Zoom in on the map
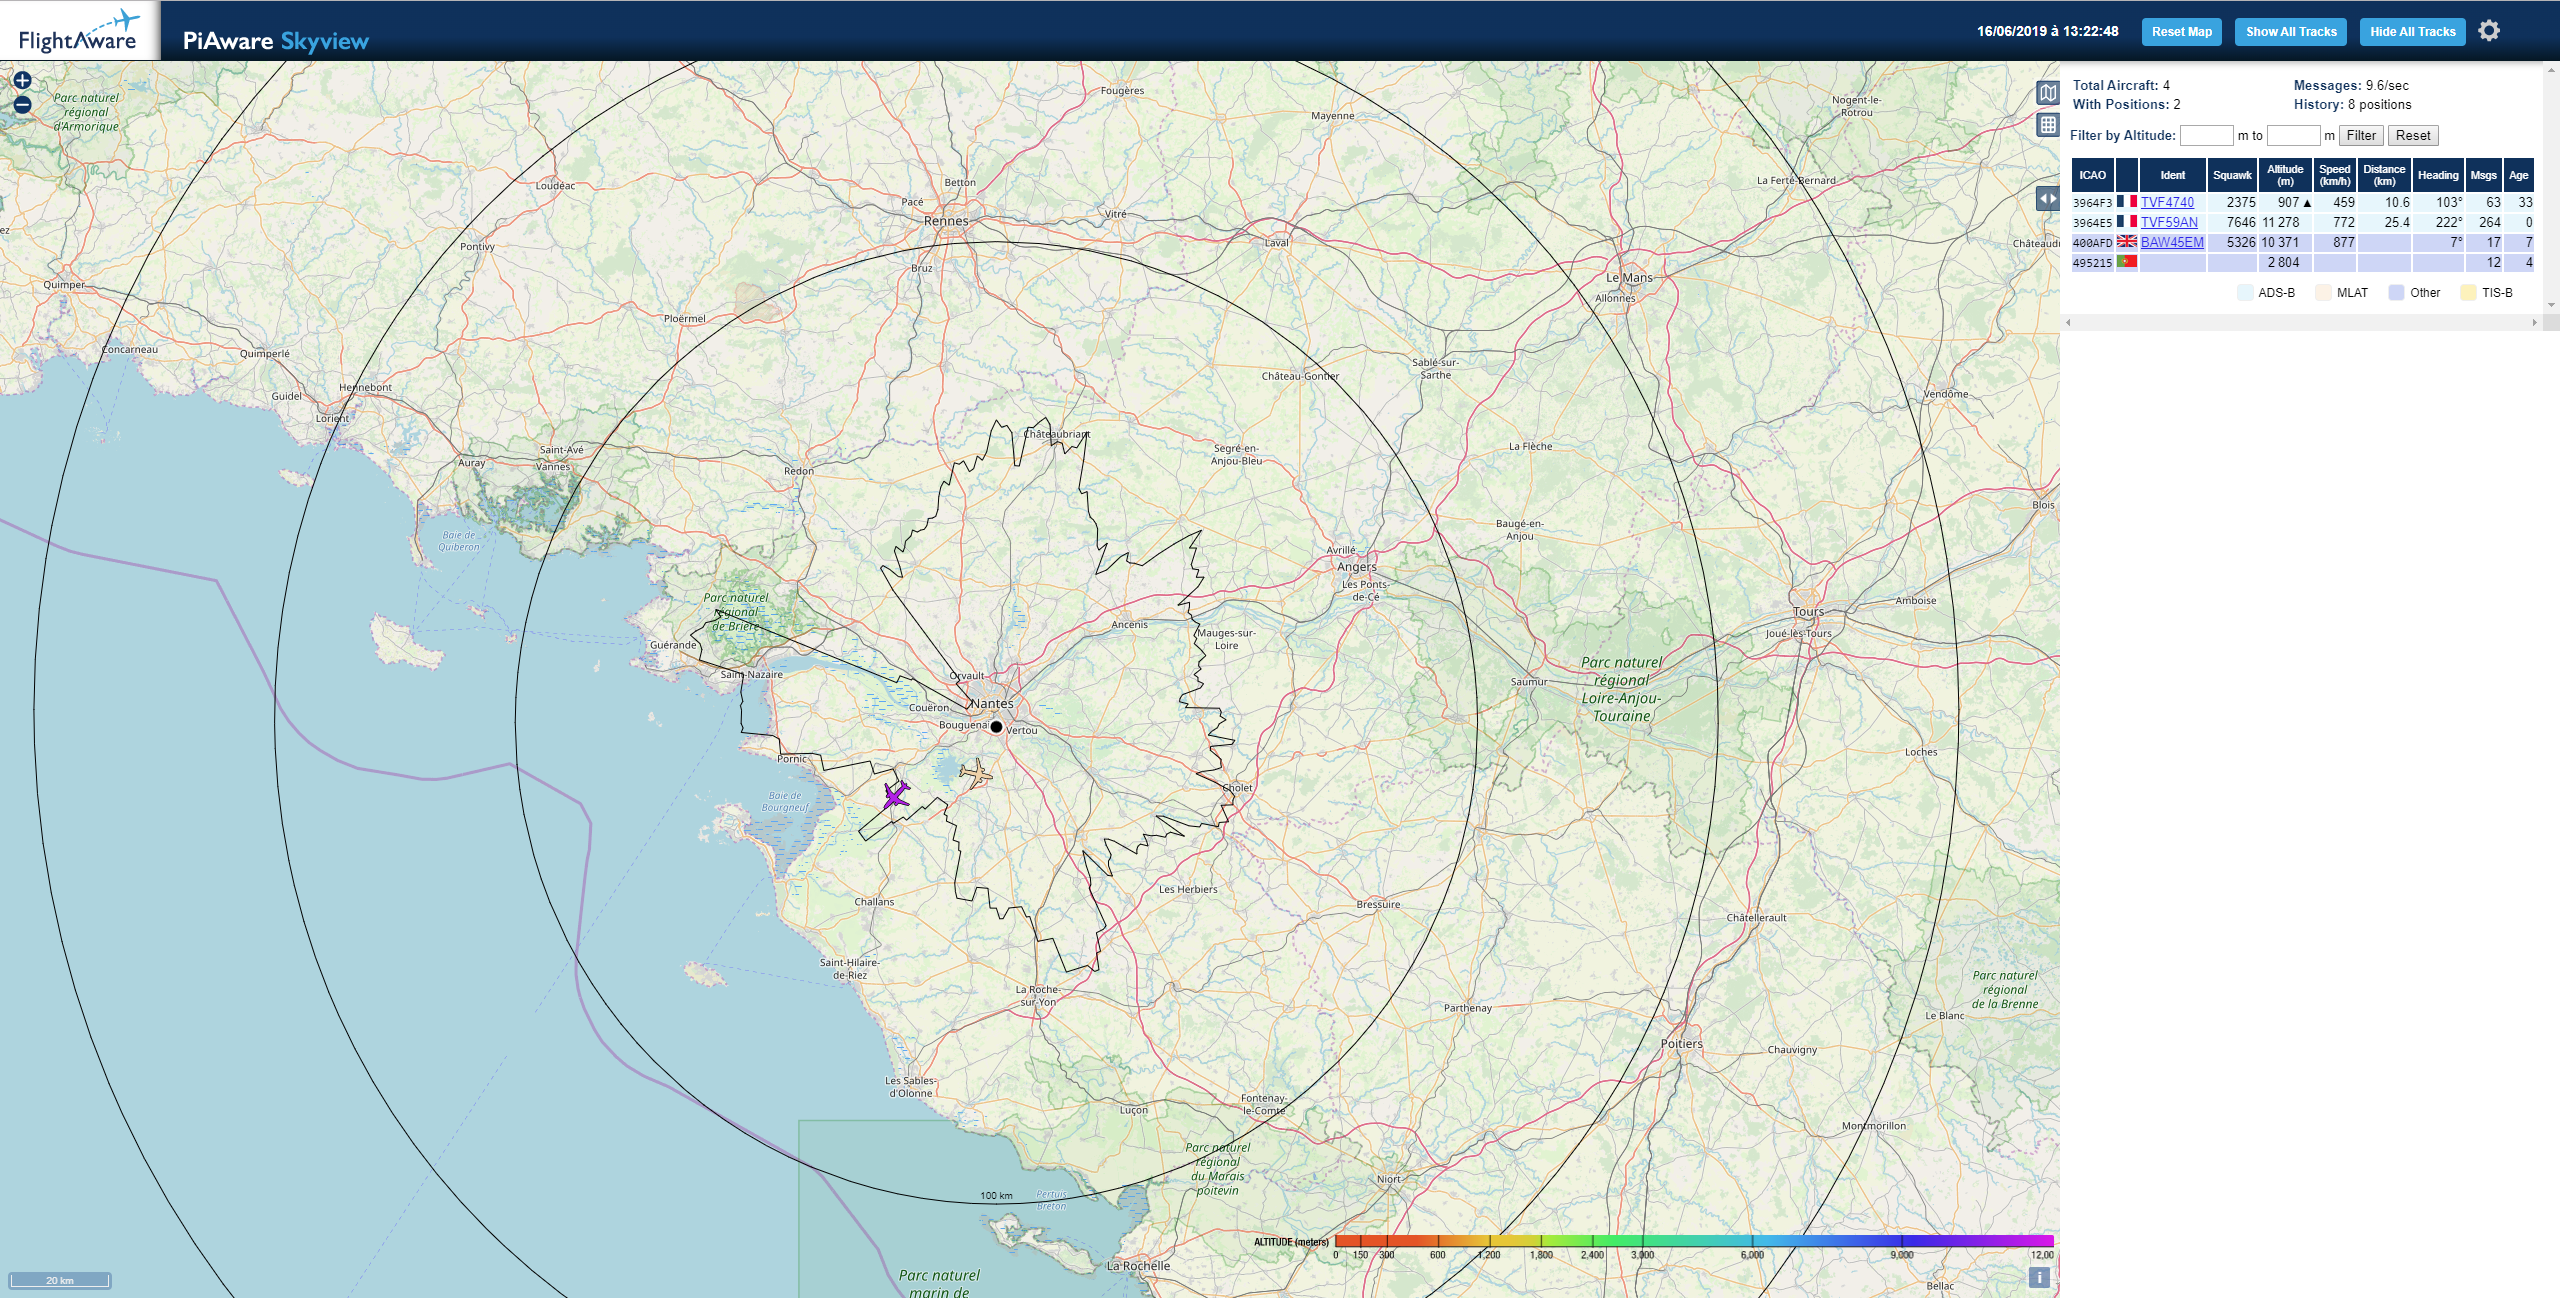This screenshot has height=1298, width=2560. [x=22, y=80]
